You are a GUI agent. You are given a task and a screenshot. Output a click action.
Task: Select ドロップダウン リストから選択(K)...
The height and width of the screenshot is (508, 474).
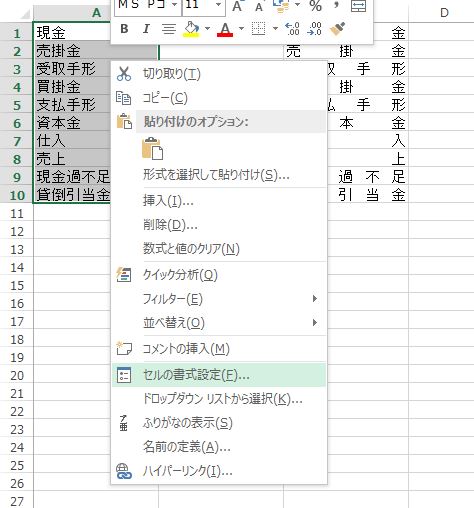click(219, 399)
